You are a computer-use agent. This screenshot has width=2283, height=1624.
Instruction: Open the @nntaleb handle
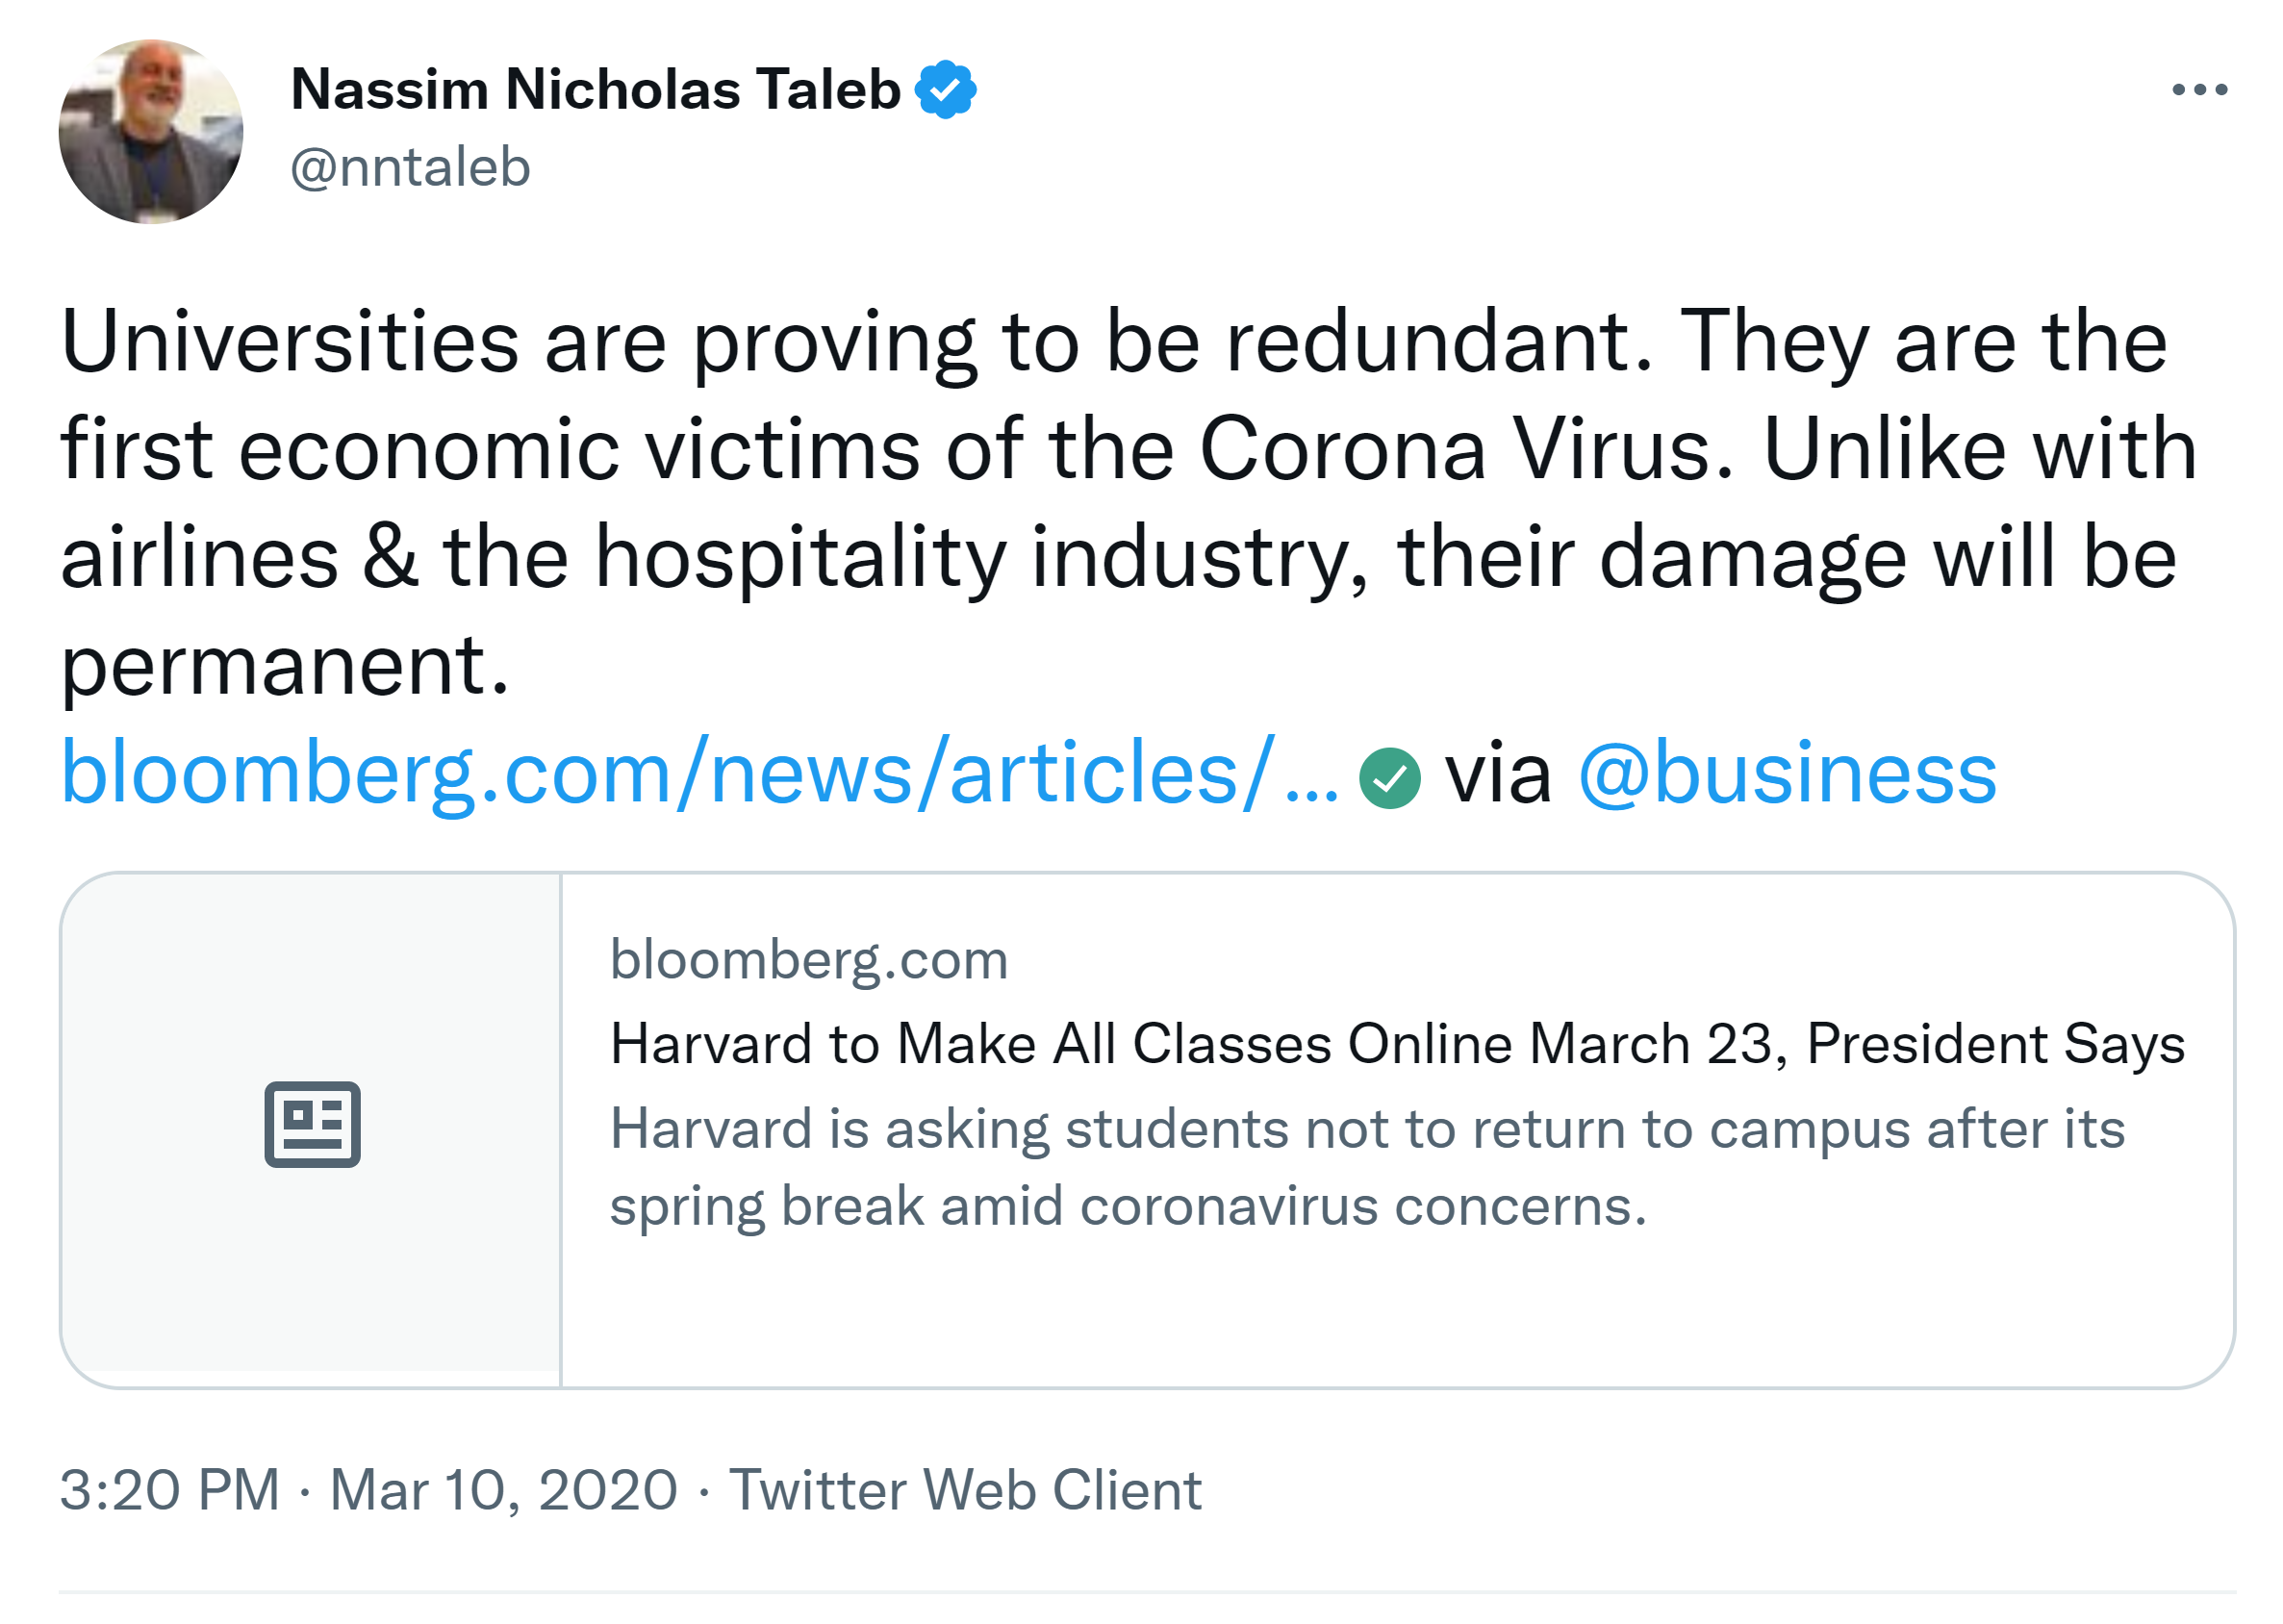410,167
